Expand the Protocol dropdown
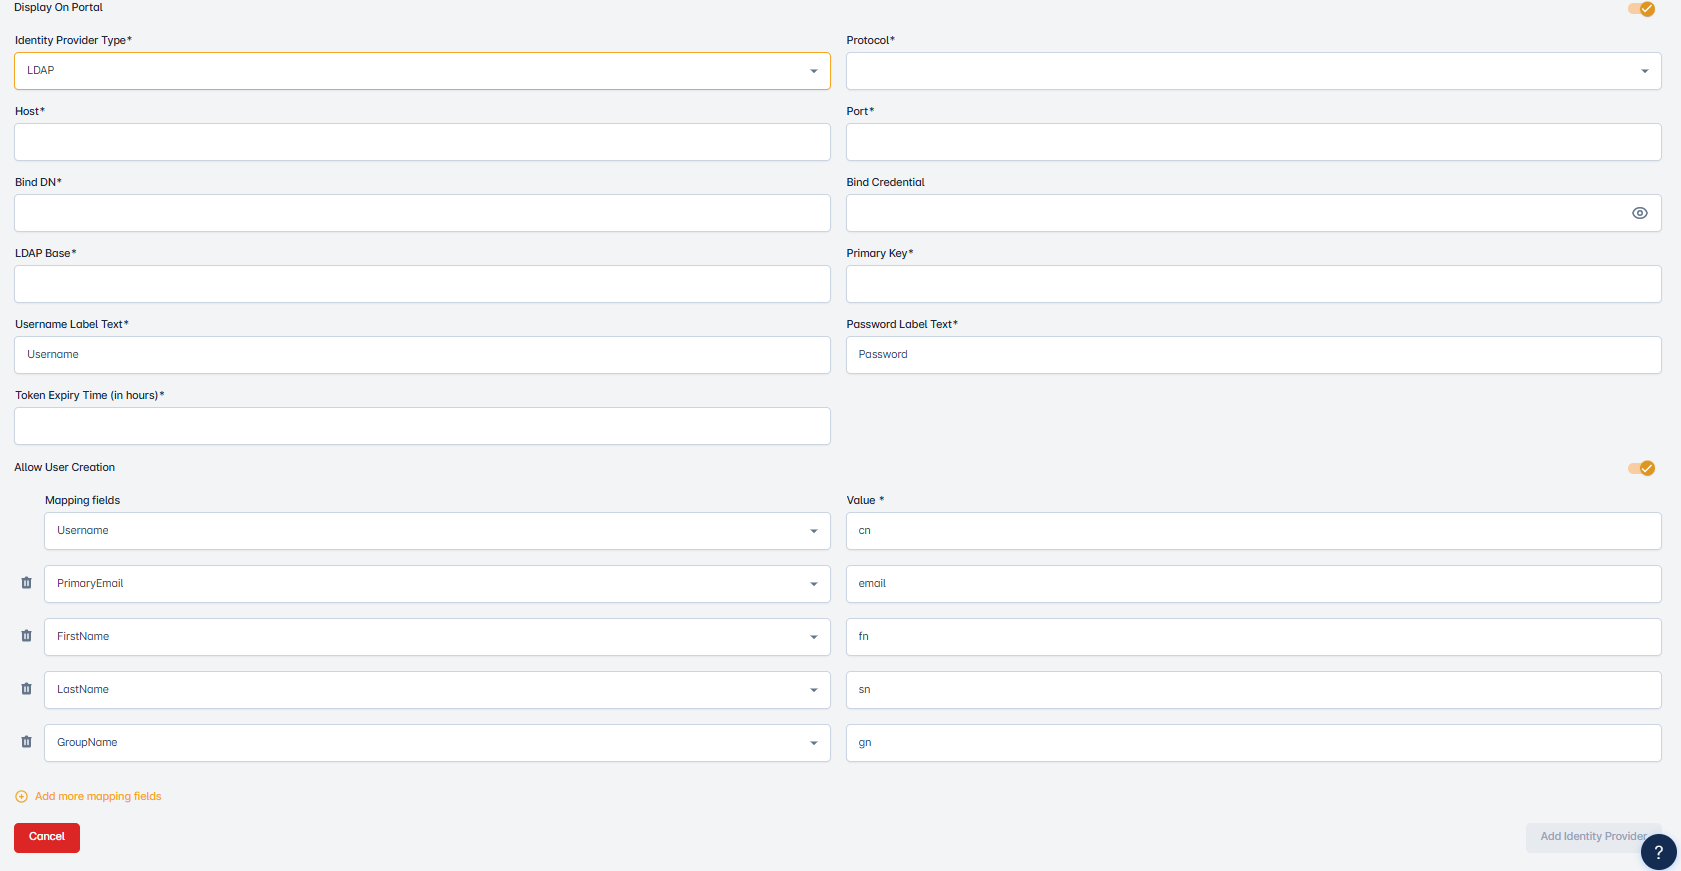Viewport: 1681px width, 871px height. pos(1253,71)
